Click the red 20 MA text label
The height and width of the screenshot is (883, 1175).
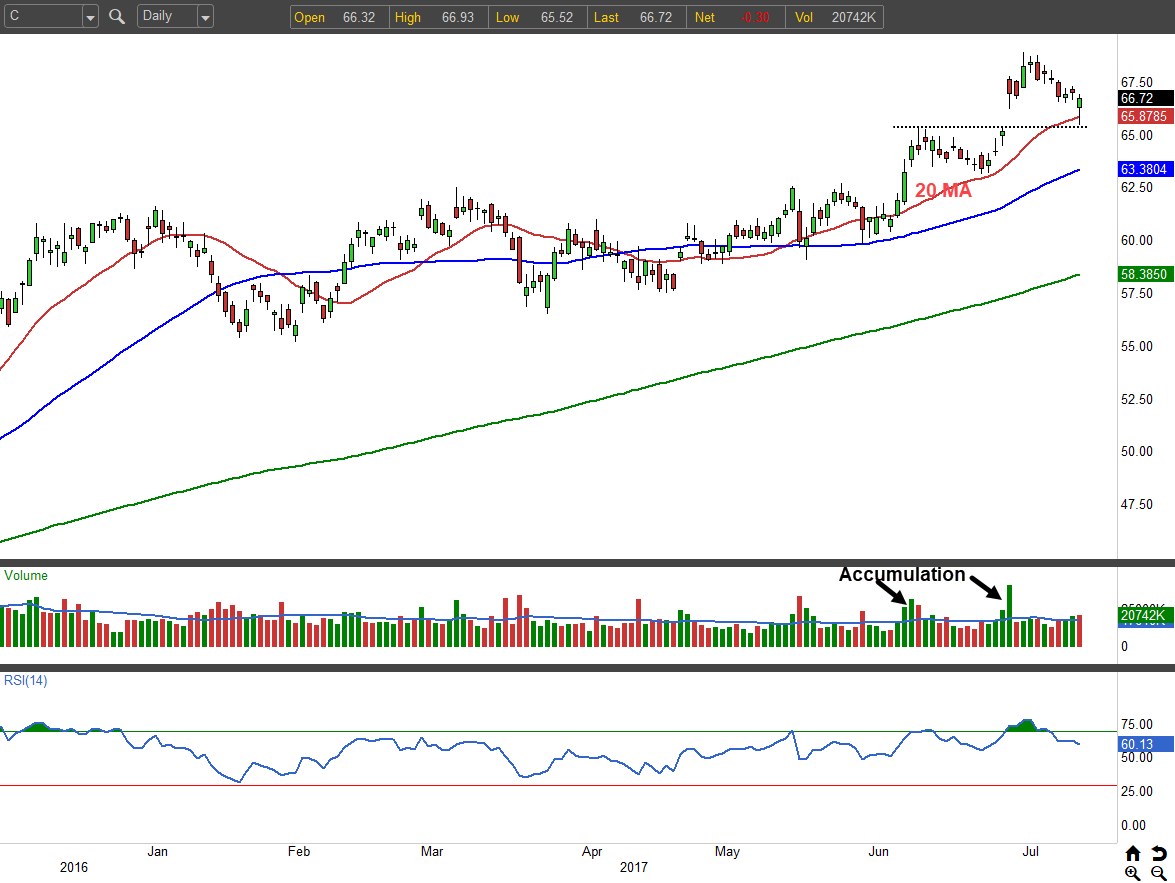click(x=943, y=190)
